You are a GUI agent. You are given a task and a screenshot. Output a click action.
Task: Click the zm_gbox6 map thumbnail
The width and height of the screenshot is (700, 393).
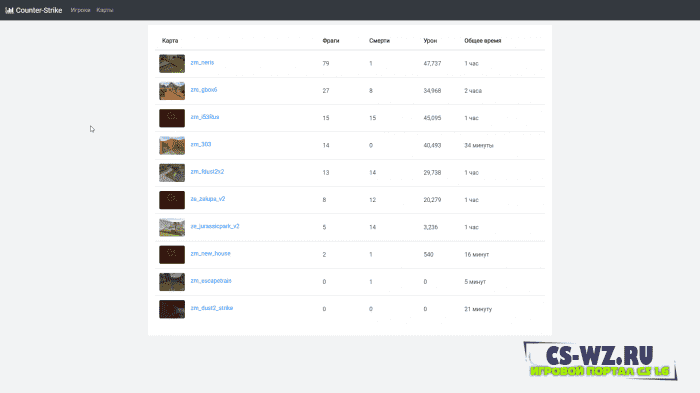point(172,91)
